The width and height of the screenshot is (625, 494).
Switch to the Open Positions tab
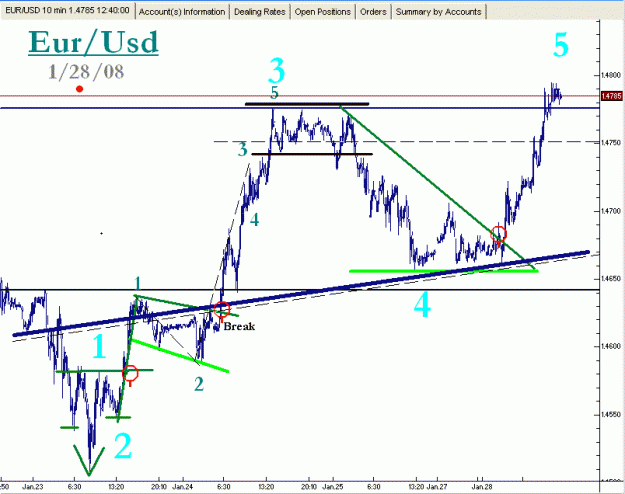322,12
